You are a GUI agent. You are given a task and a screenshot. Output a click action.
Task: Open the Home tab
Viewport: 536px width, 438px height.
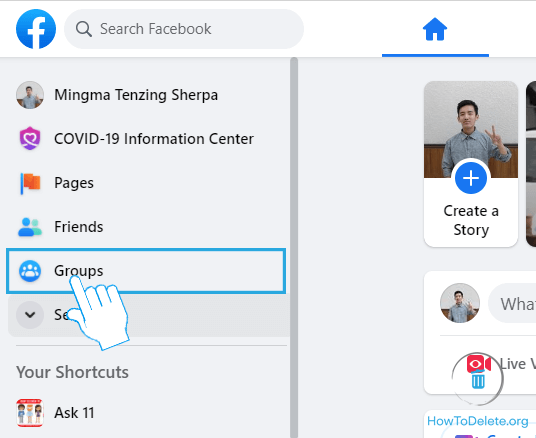[435, 29]
